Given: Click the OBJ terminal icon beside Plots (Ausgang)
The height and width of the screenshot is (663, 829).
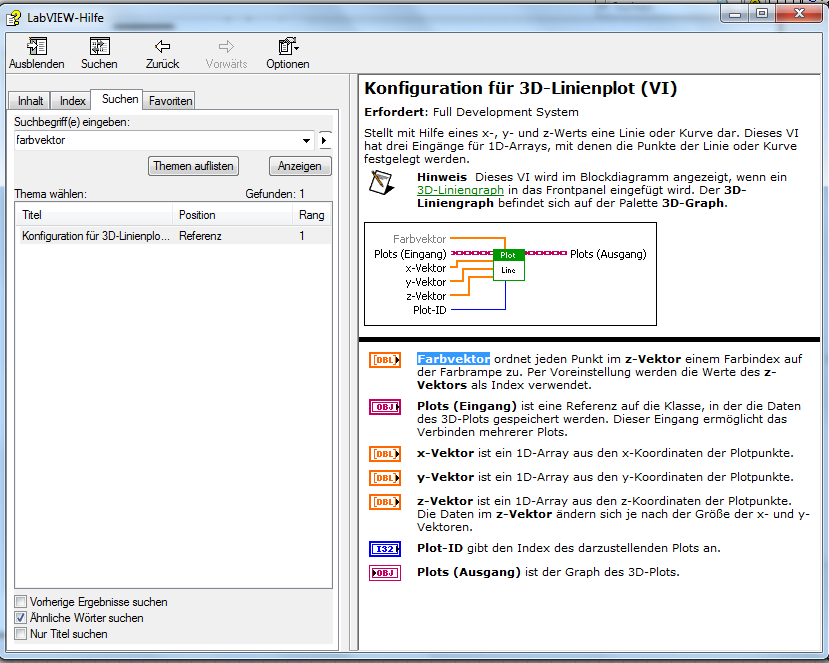Looking at the screenshot, I should [x=385, y=573].
